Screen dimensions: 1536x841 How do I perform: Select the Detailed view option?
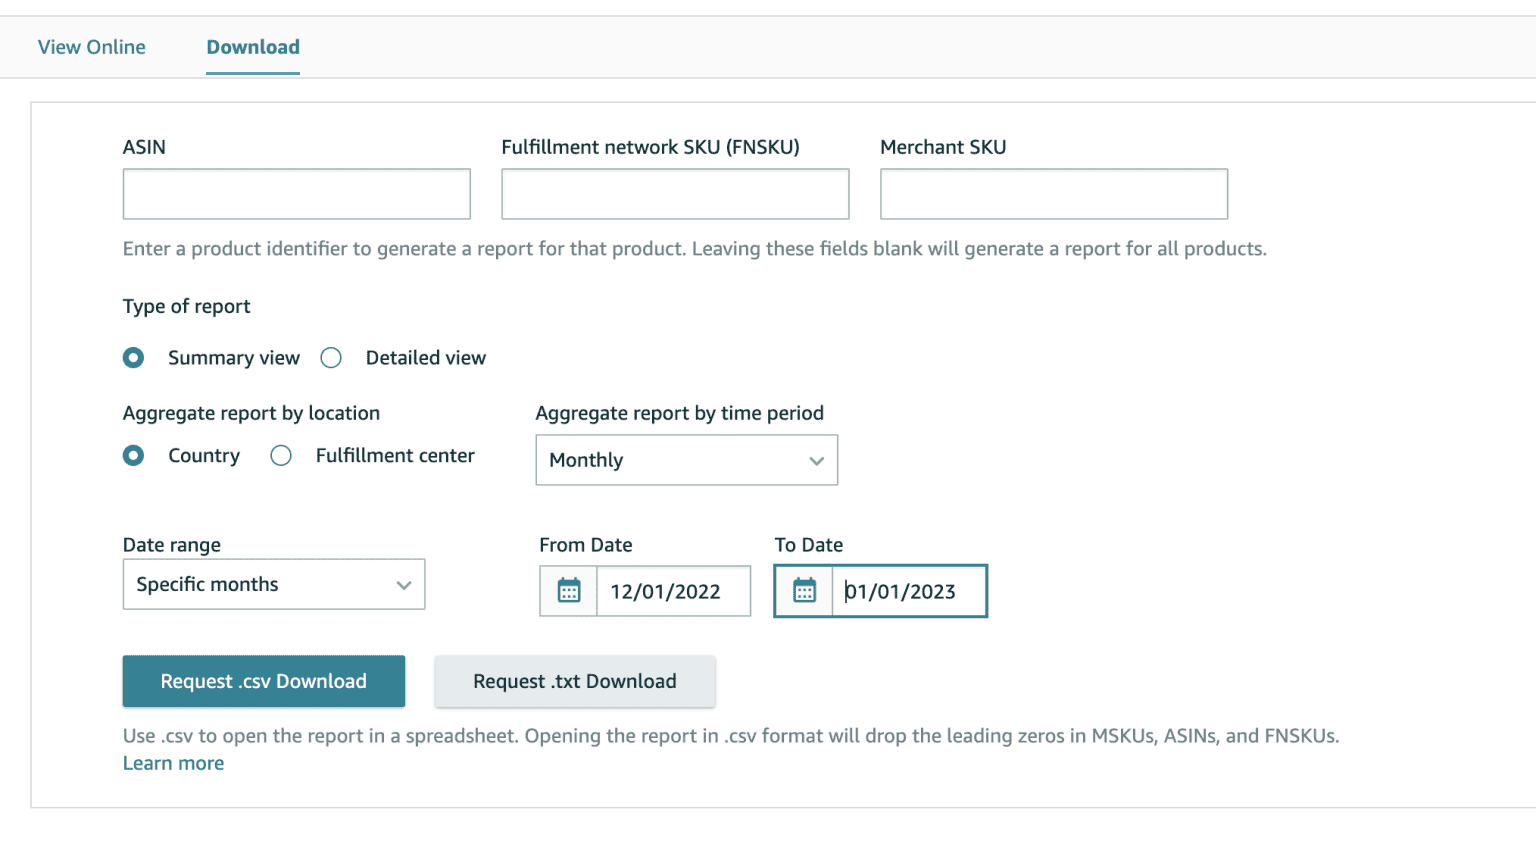tap(331, 357)
